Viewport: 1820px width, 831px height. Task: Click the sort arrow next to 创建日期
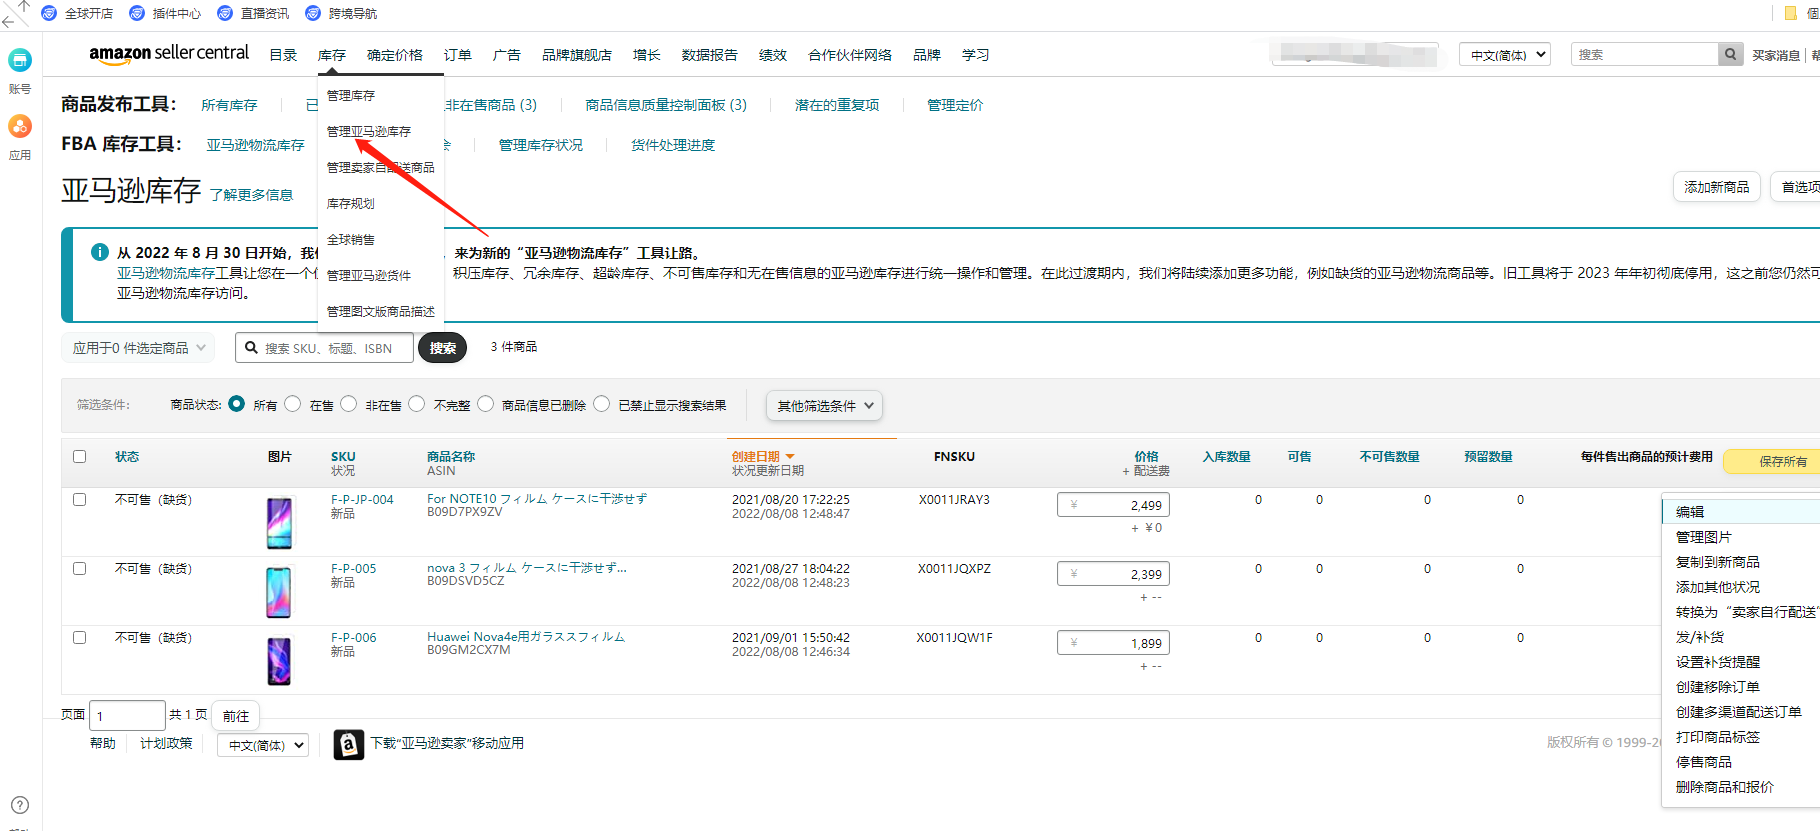tap(790, 457)
